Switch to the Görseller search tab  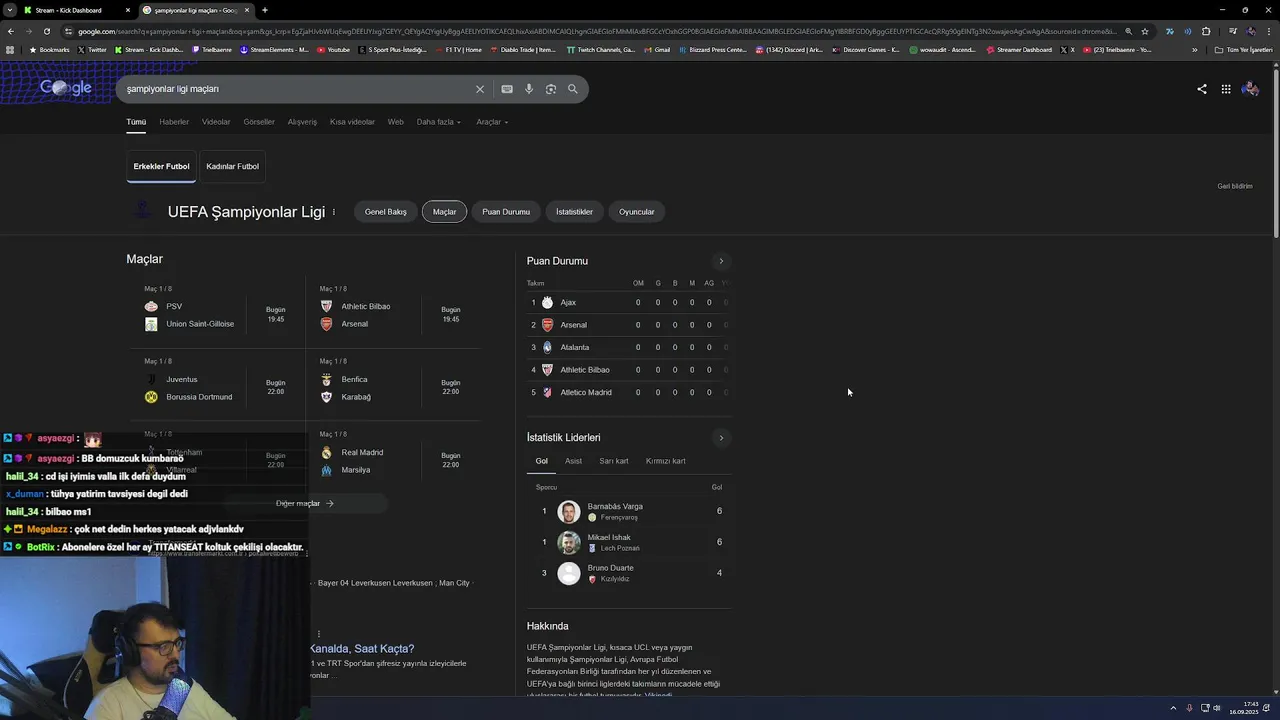coord(259,122)
